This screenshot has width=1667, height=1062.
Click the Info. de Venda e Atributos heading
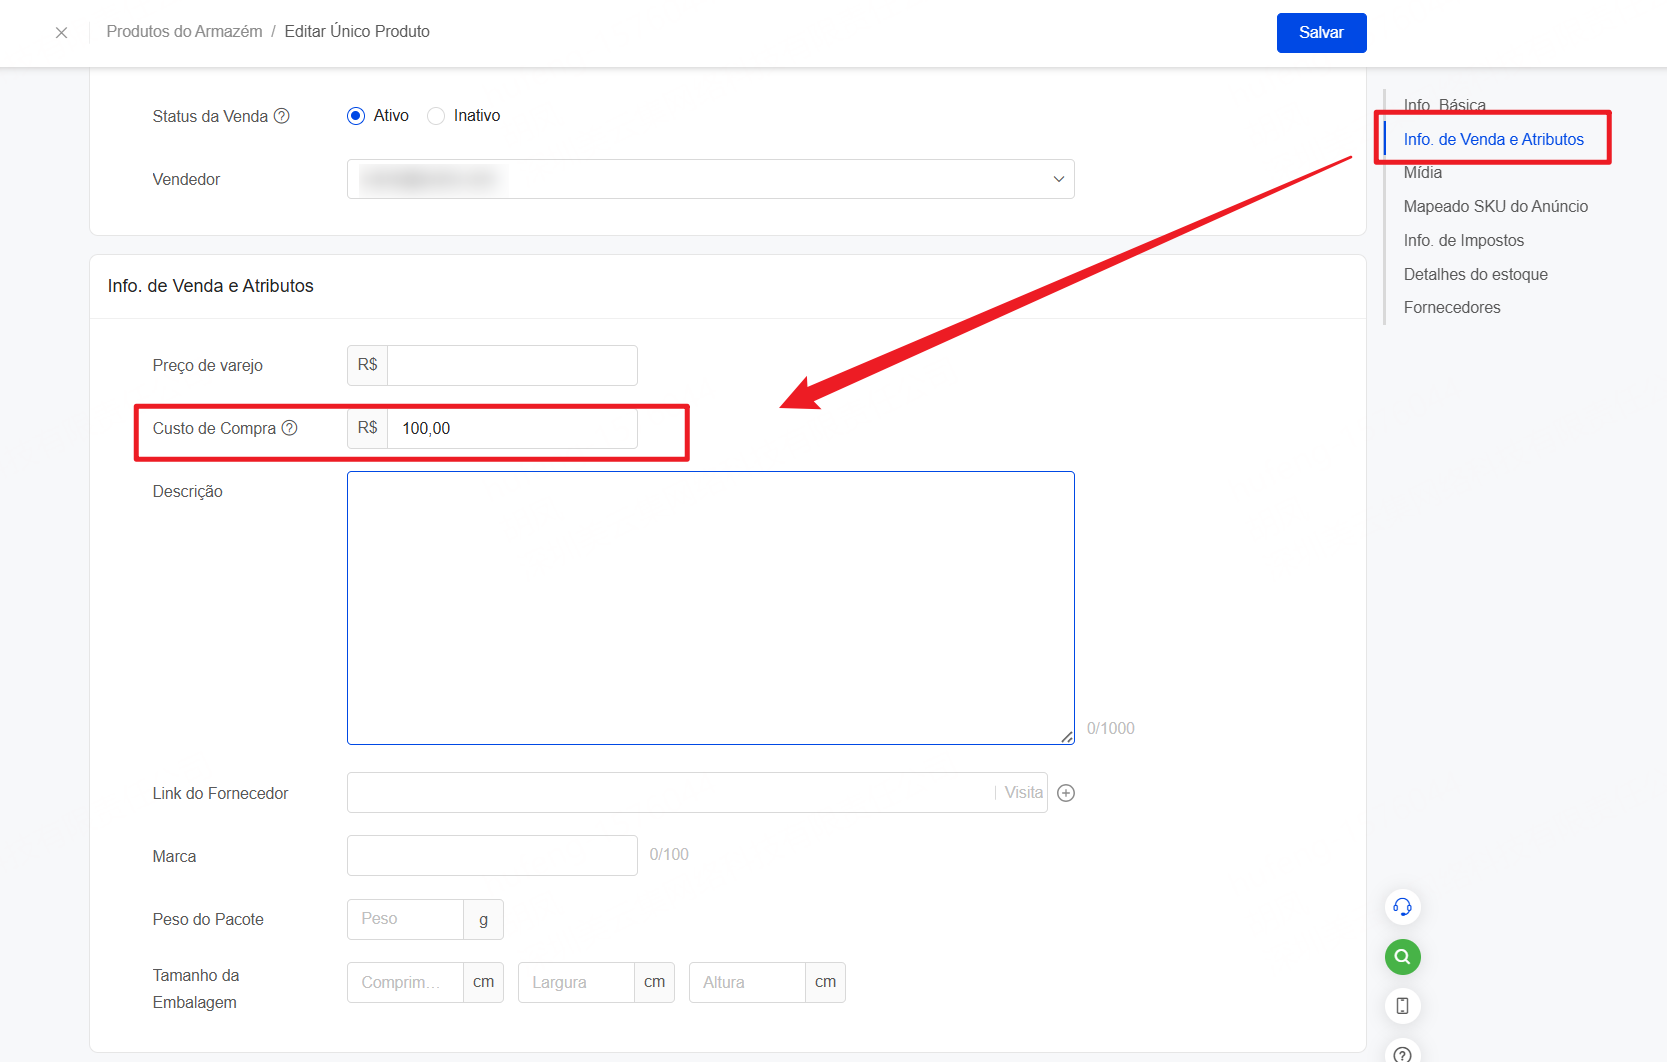(210, 286)
